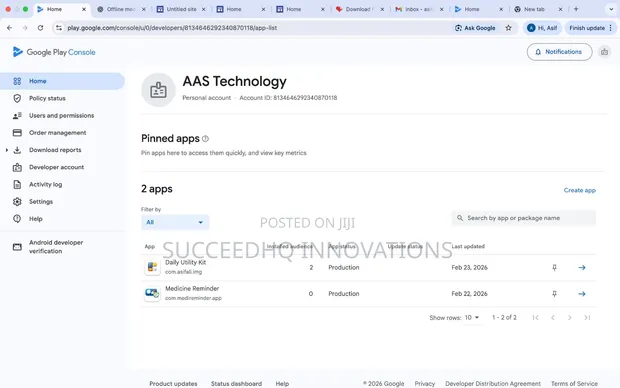Viewport: 620px width, 388px height.
Task: Pin the Daily Utility Kit app
Action: (x=554, y=268)
